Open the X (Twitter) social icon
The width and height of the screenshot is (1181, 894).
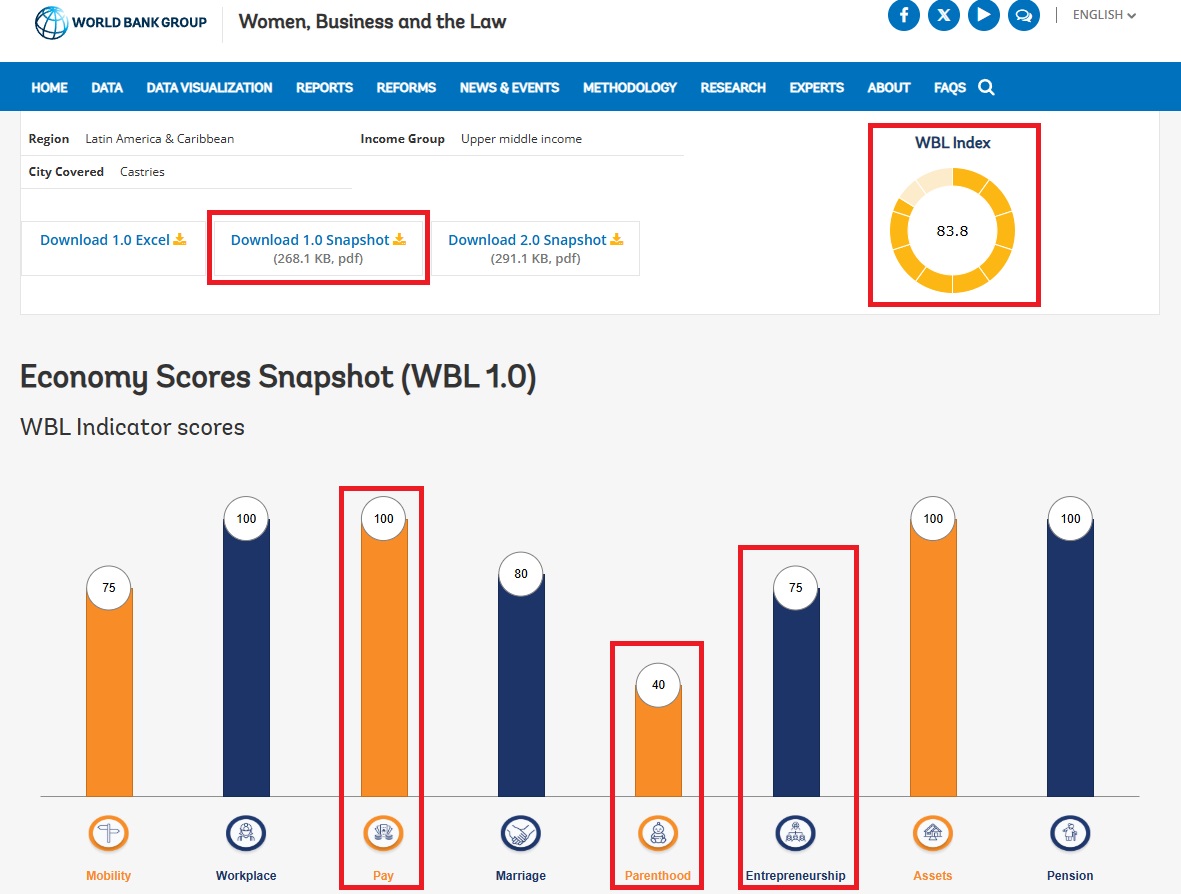click(x=944, y=14)
